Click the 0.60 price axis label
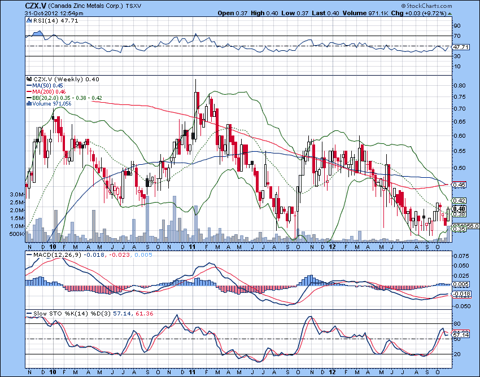 coord(460,136)
